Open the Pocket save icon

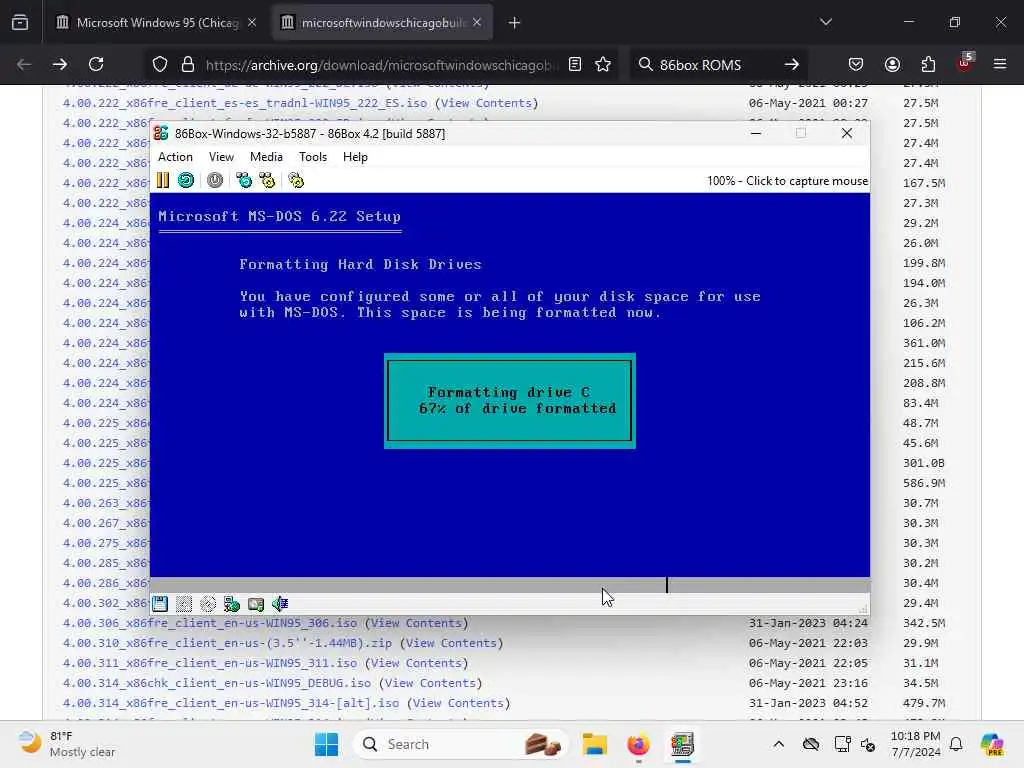click(x=856, y=64)
